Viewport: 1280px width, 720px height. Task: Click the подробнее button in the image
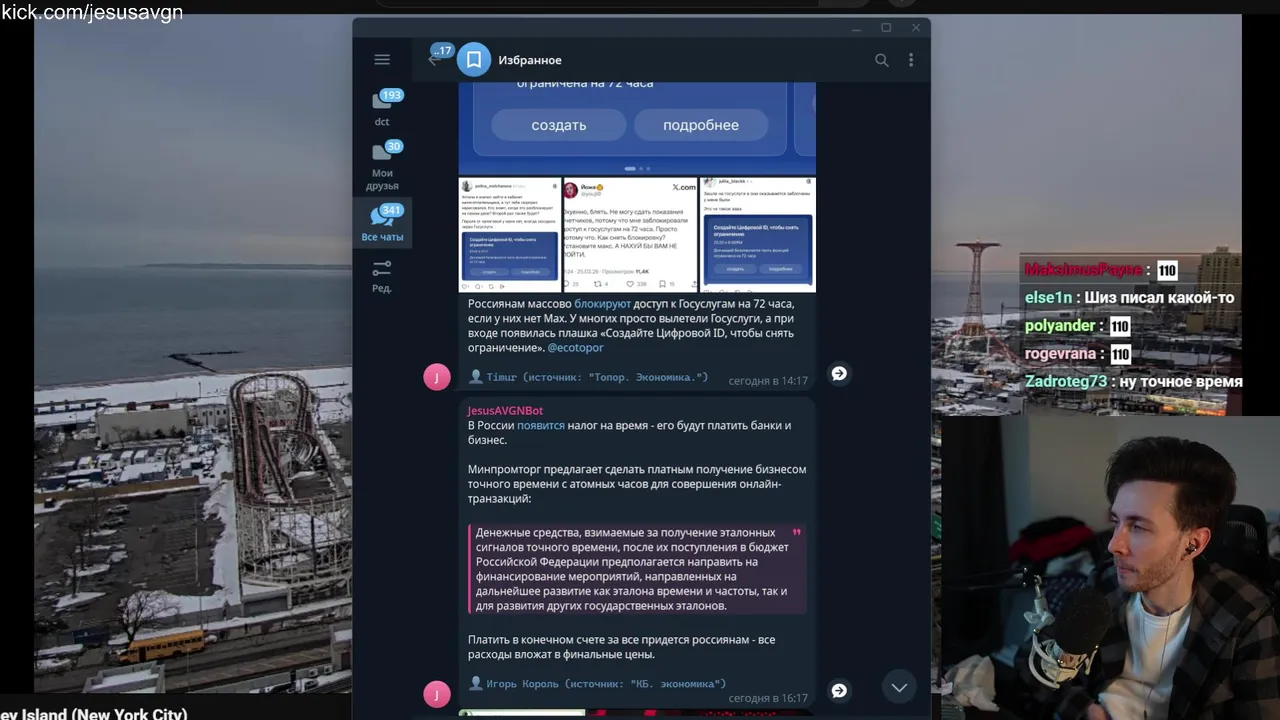[700, 125]
